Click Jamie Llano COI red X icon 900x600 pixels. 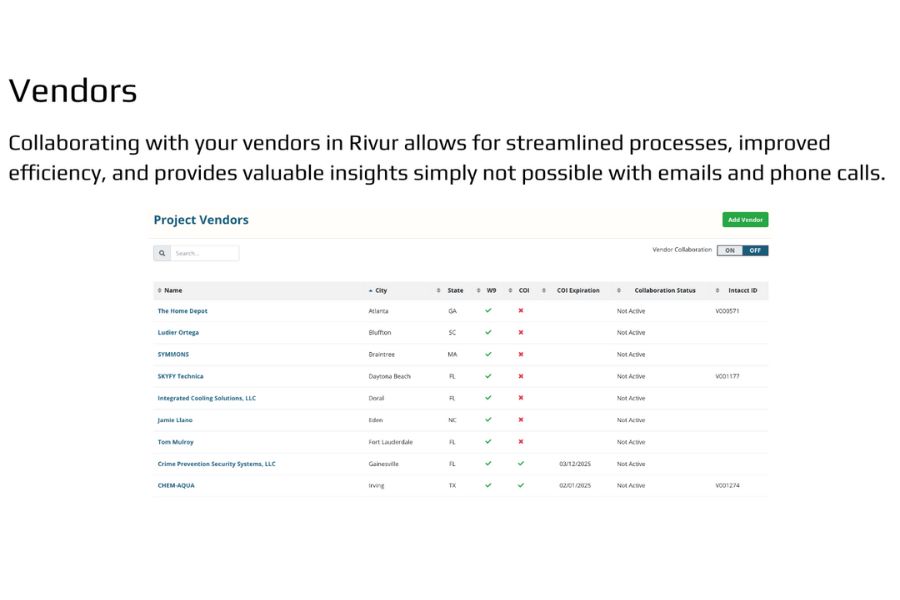(x=521, y=420)
